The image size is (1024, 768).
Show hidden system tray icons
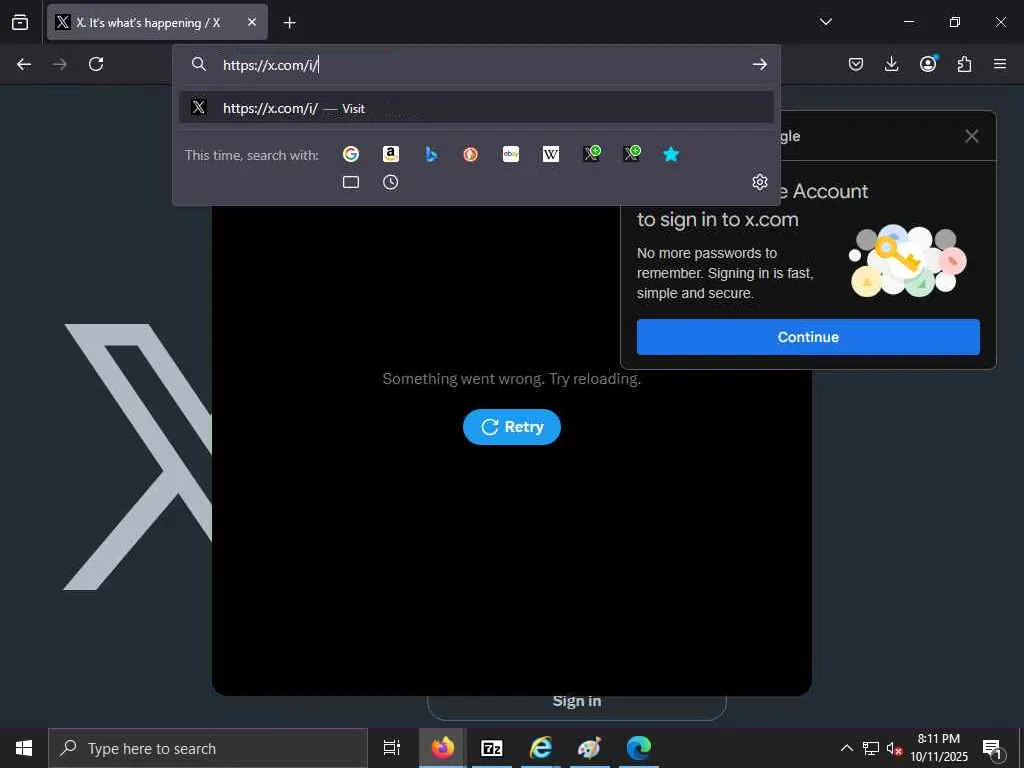tap(846, 748)
